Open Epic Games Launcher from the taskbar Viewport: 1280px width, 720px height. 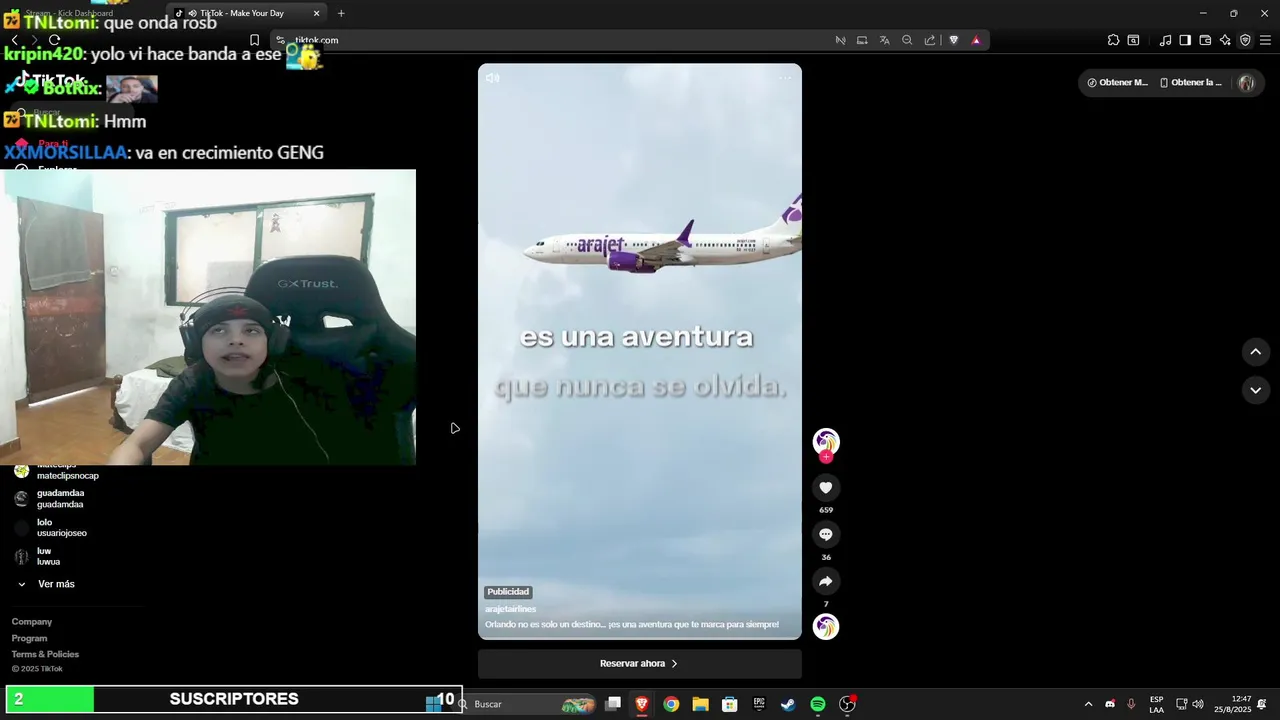coord(759,704)
